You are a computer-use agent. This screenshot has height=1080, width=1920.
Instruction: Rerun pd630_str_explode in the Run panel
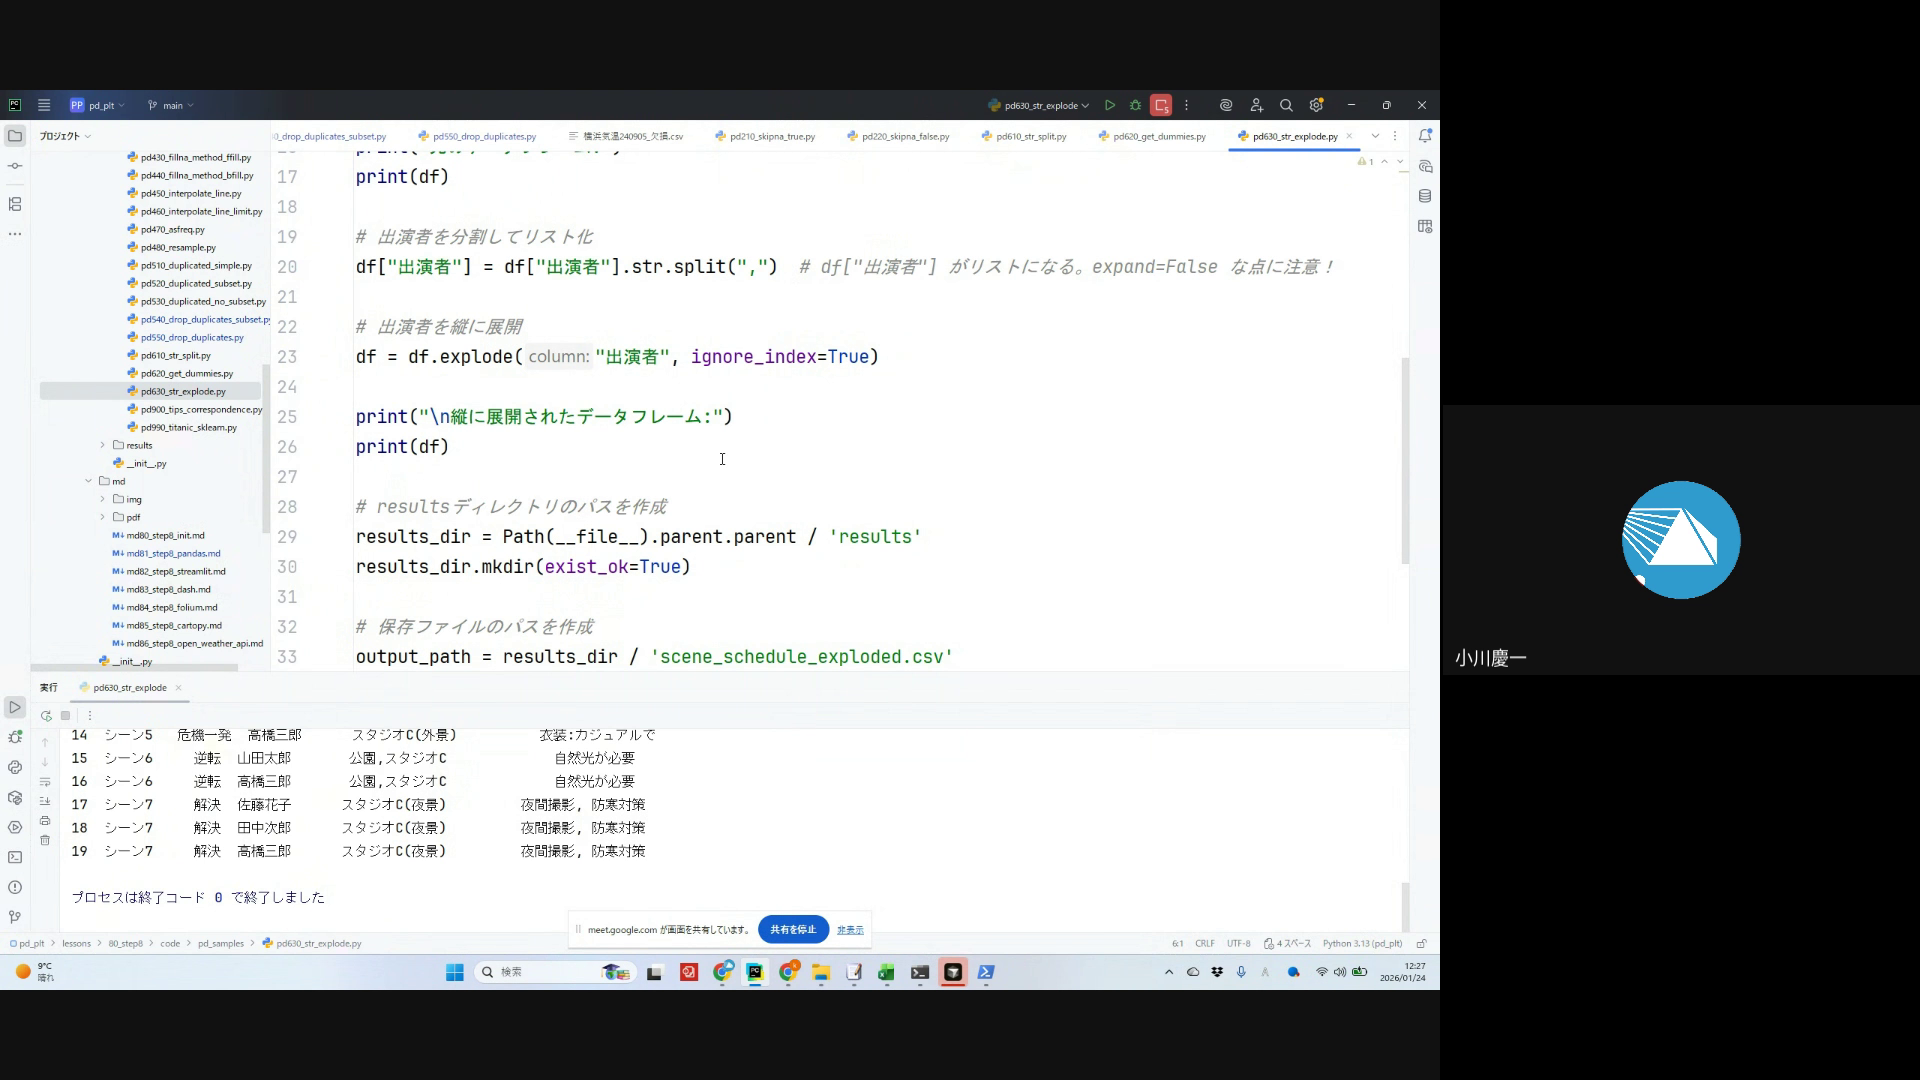click(x=46, y=716)
